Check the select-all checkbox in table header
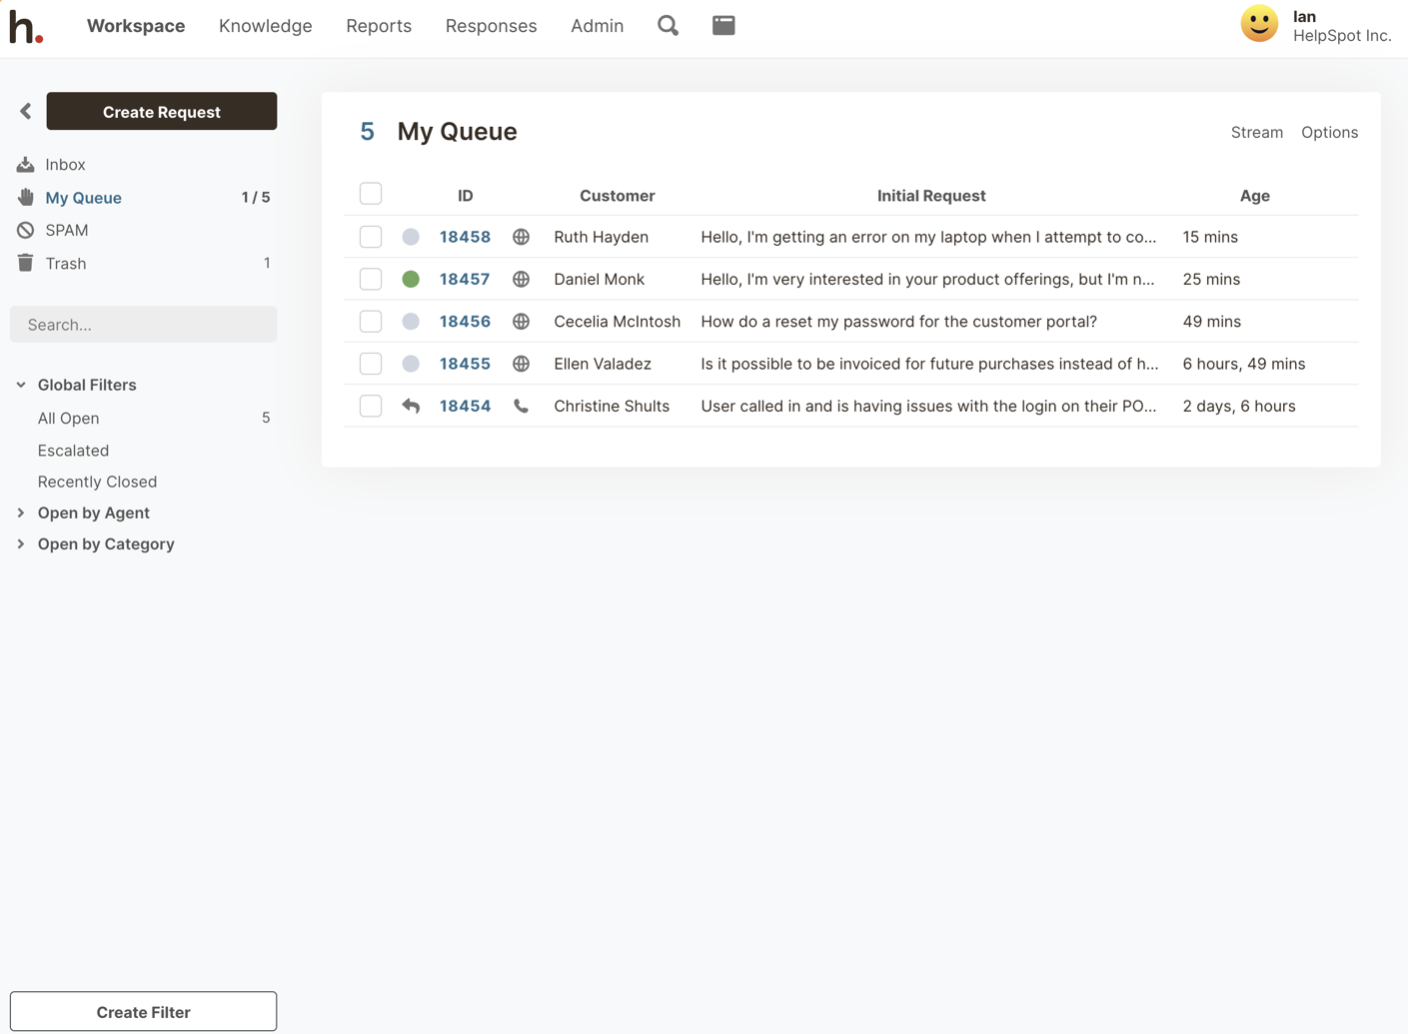The width and height of the screenshot is (1408, 1034). point(370,193)
